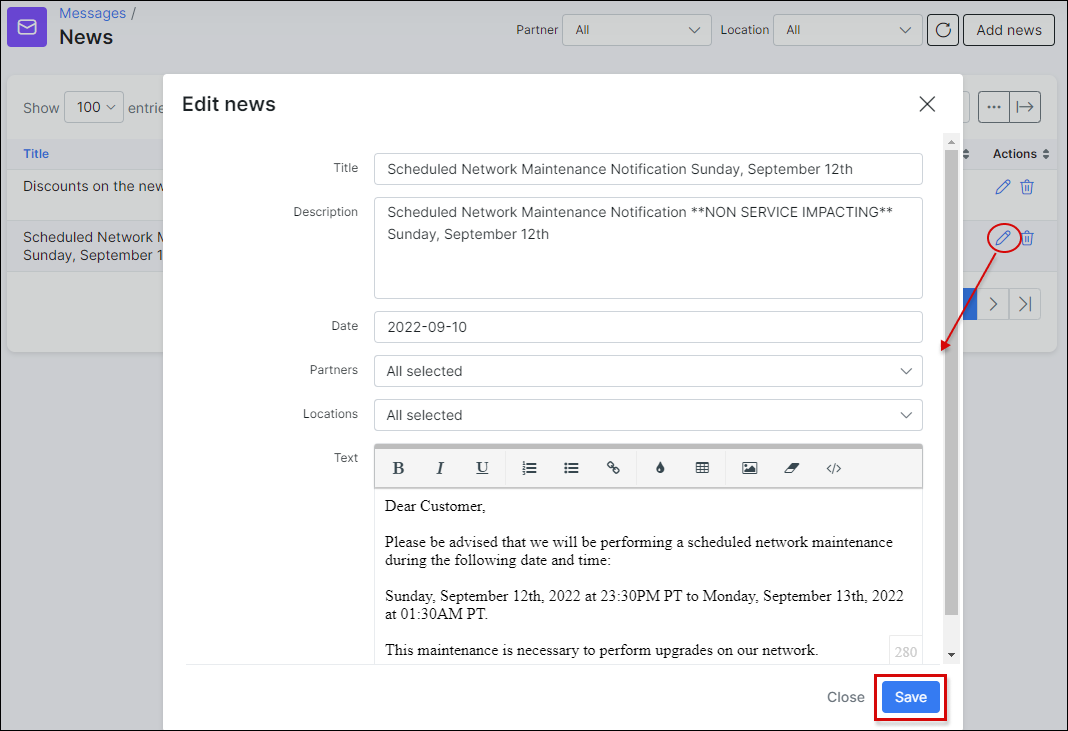This screenshot has height=731, width=1068.
Task: Expand the Locations All selected dropdown
Action: 648,415
